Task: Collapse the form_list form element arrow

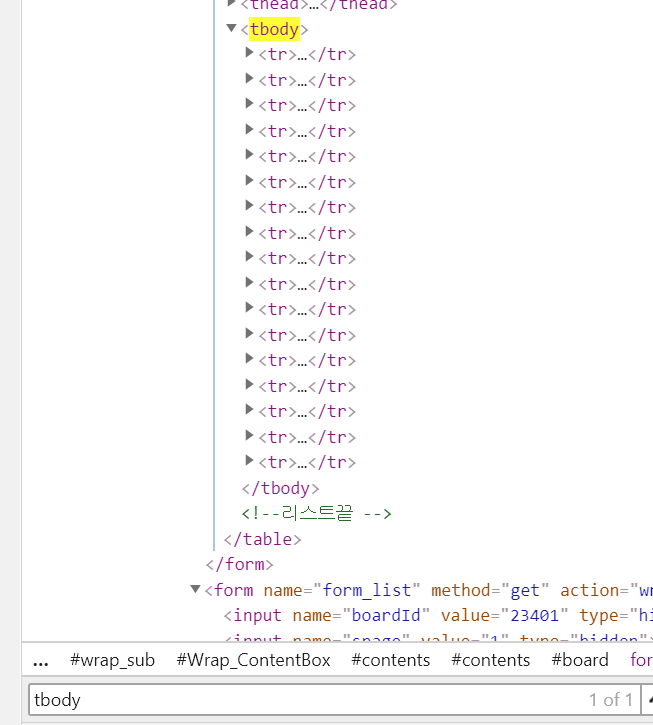Action: 196,589
